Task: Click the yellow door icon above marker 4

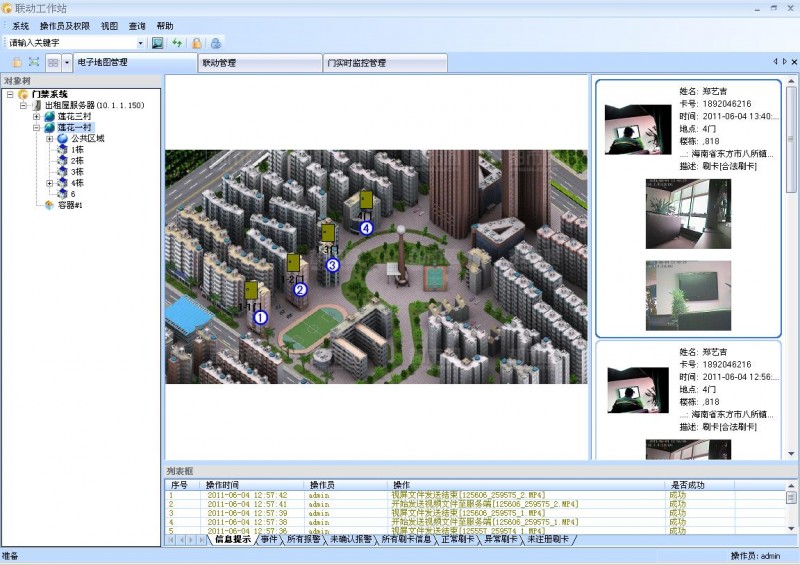Action: click(x=366, y=200)
